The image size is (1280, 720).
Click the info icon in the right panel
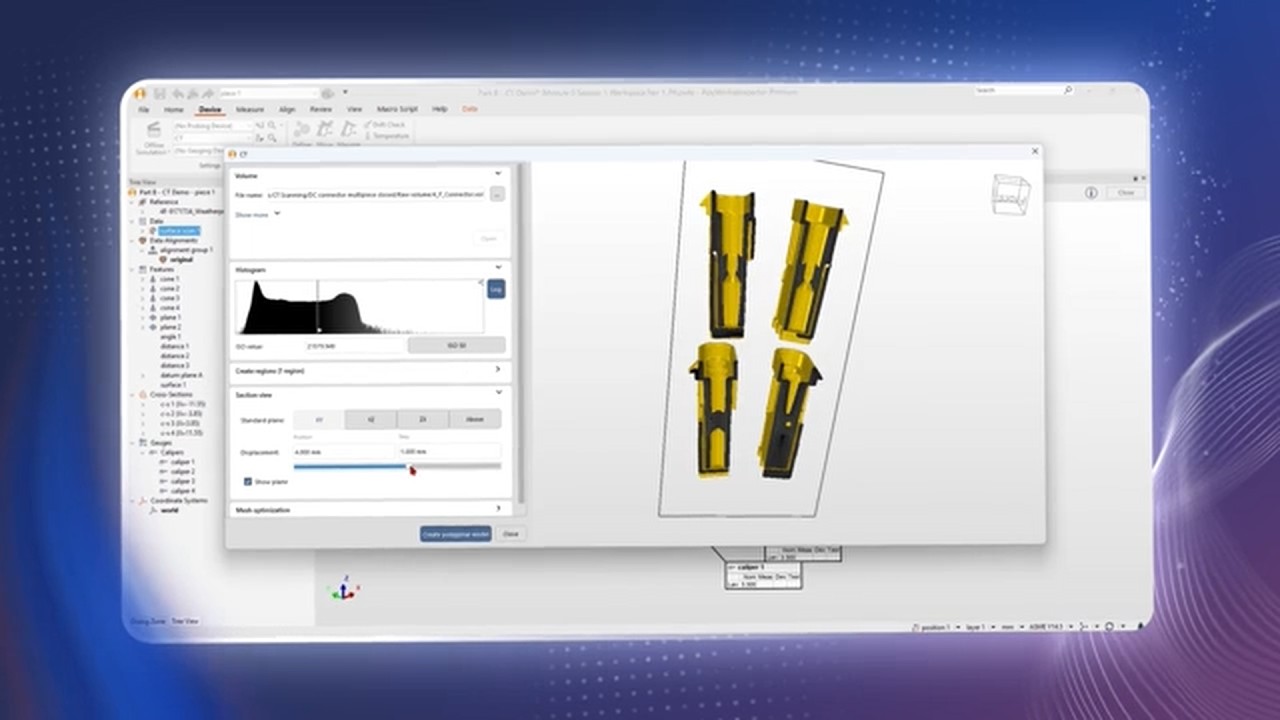[x=1091, y=192]
